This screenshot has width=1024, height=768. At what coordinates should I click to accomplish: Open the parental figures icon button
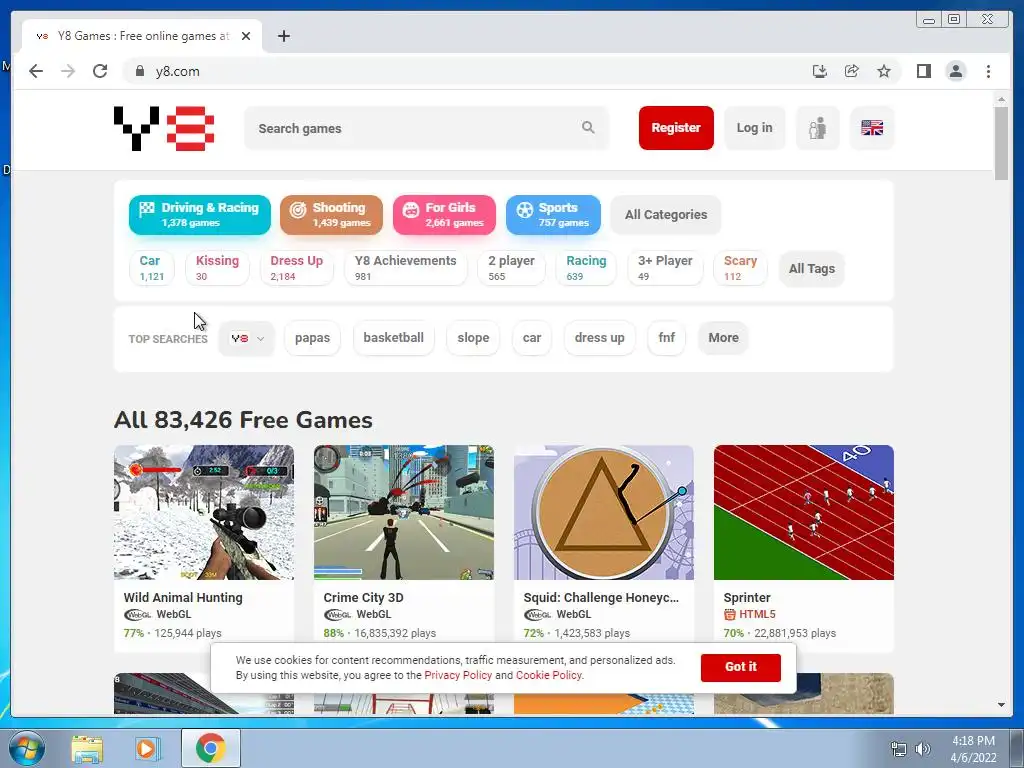pos(818,128)
